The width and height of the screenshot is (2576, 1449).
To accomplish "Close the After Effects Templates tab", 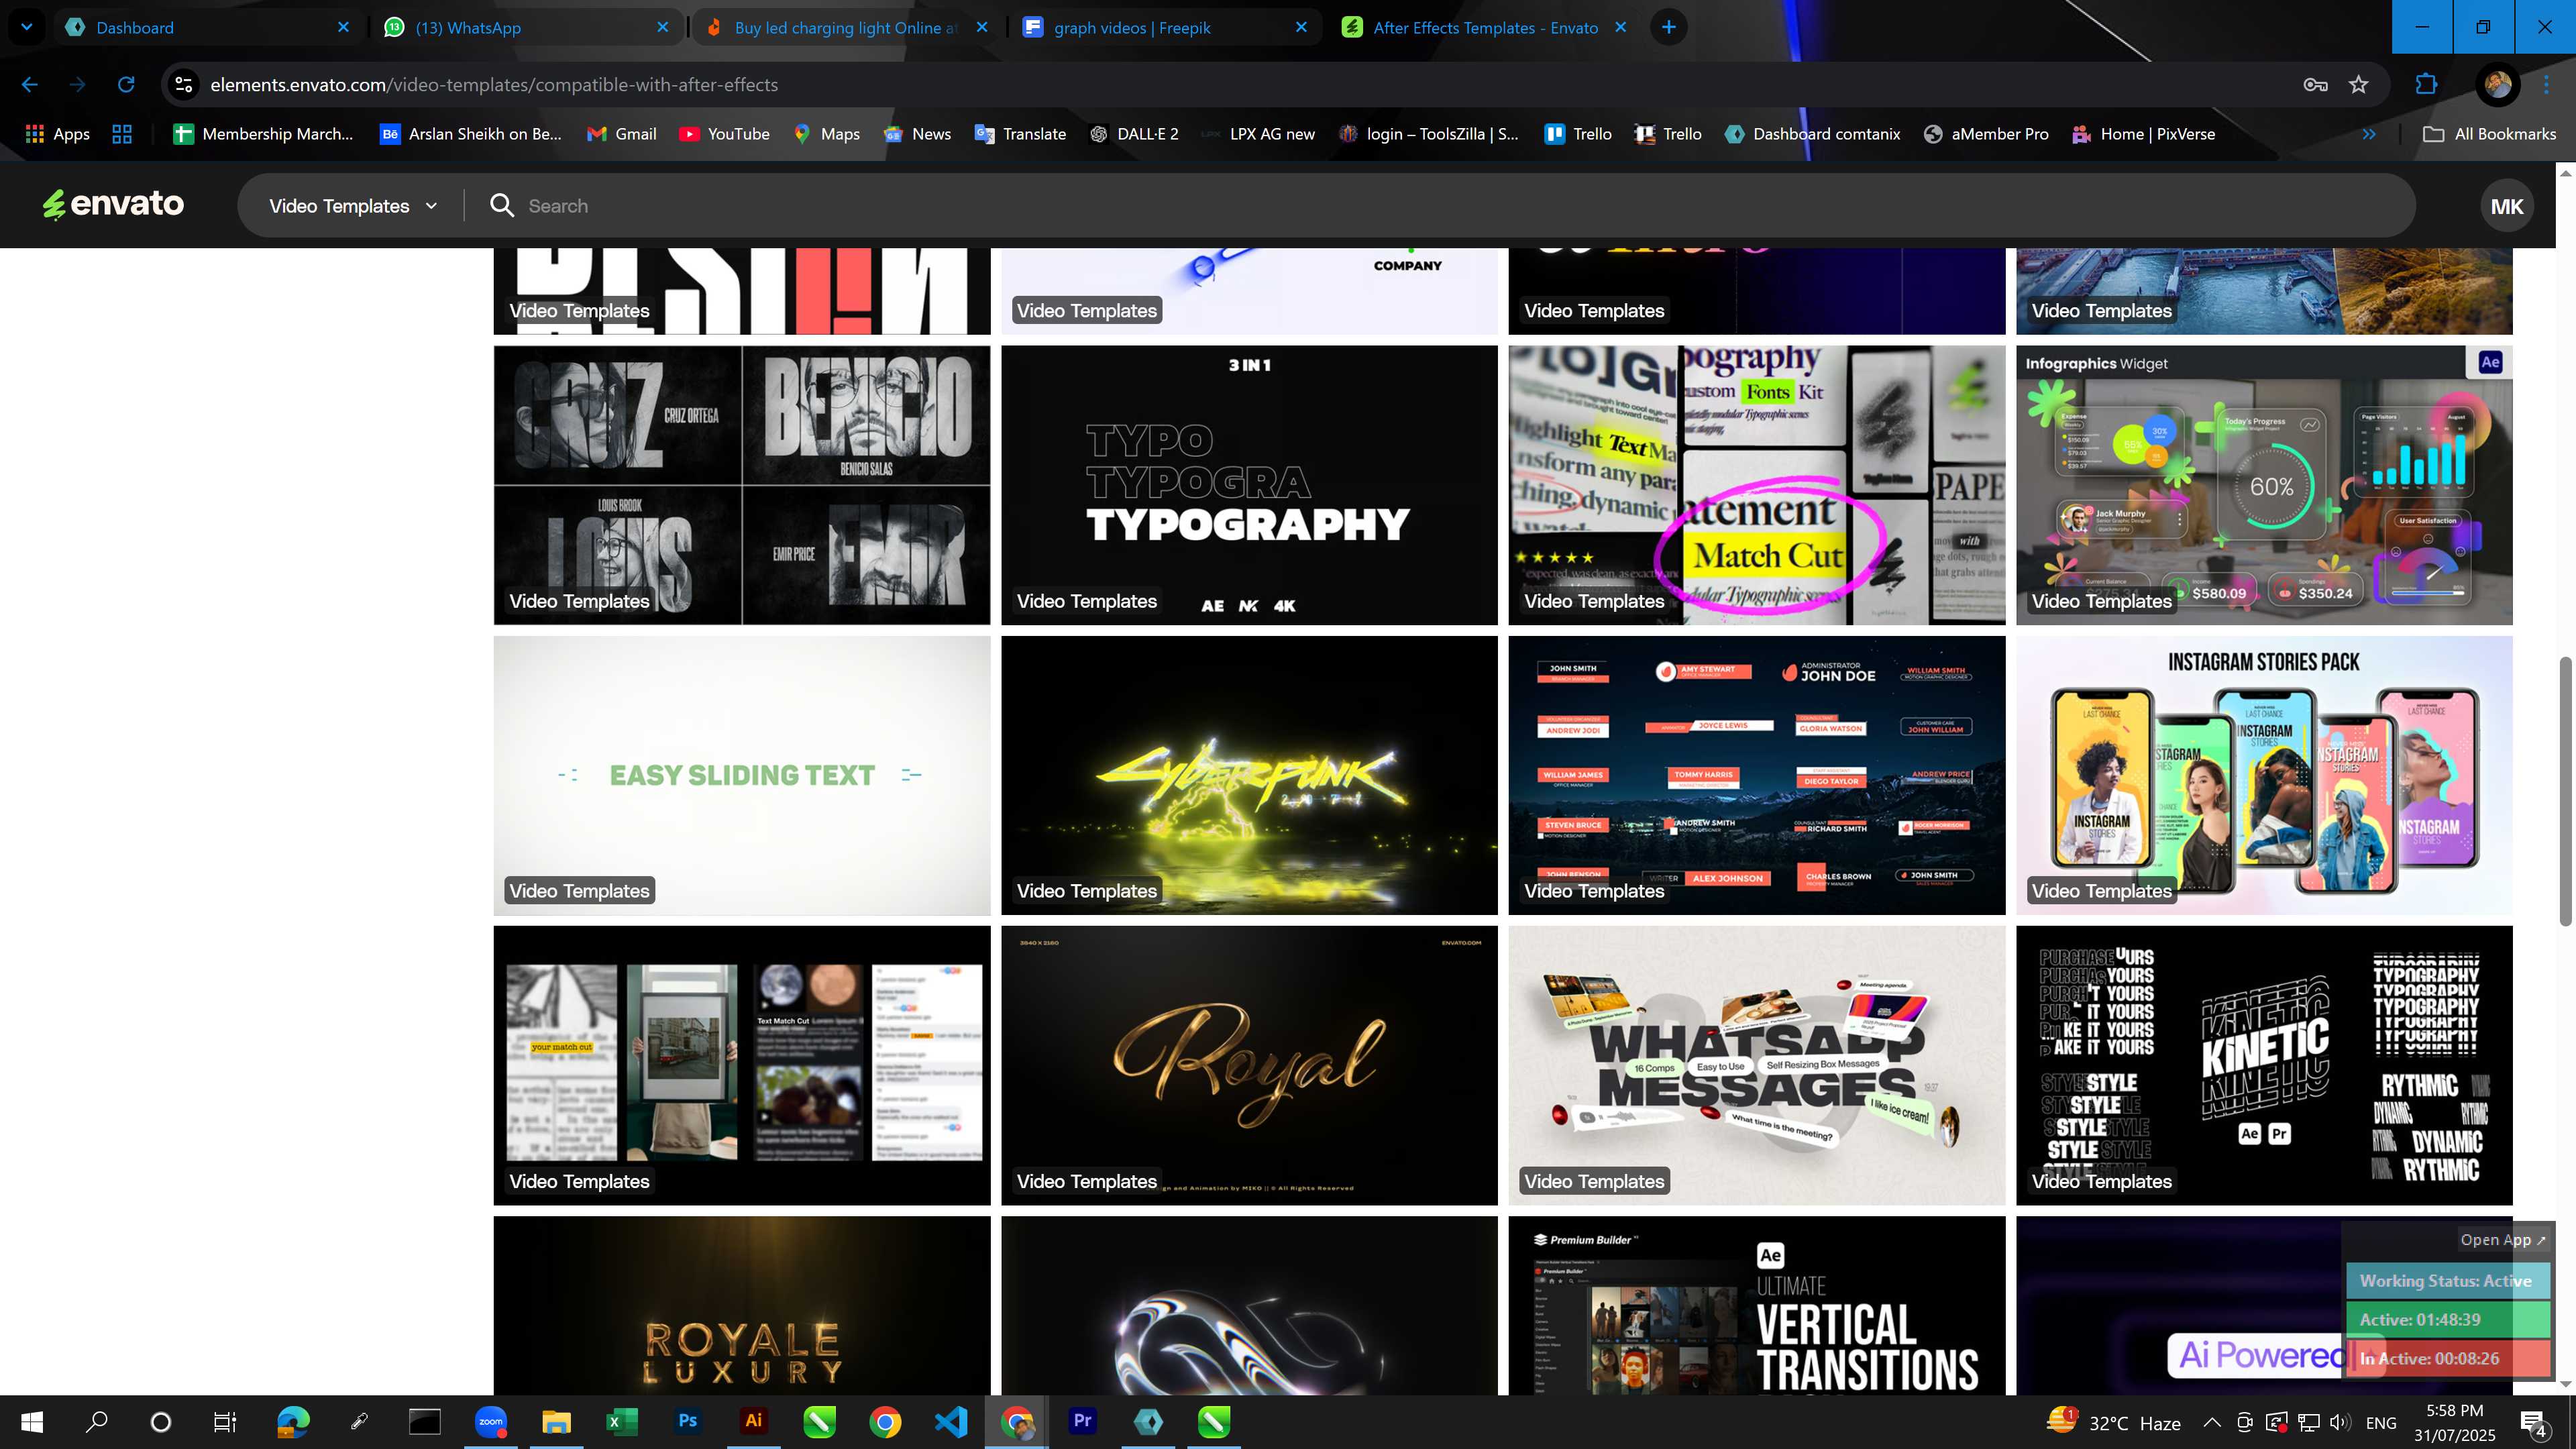I will click(x=1620, y=27).
